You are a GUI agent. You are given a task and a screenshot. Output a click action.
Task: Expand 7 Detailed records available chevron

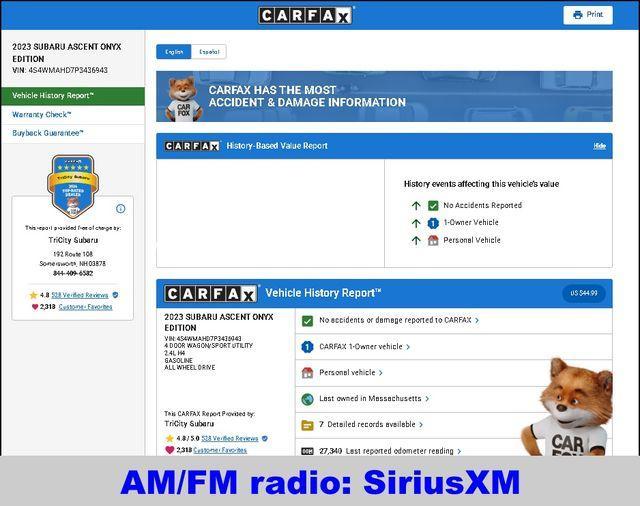[x=421, y=425]
